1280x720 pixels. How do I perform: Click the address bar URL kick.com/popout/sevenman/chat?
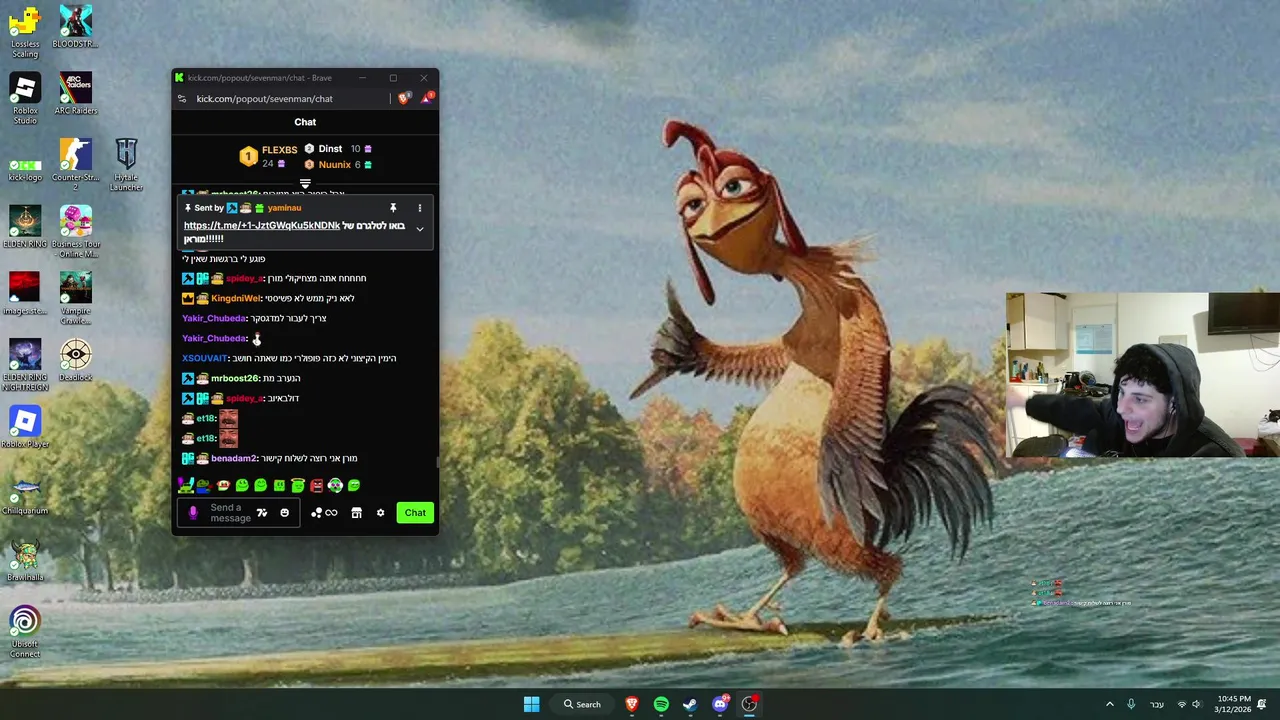[265, 99]
